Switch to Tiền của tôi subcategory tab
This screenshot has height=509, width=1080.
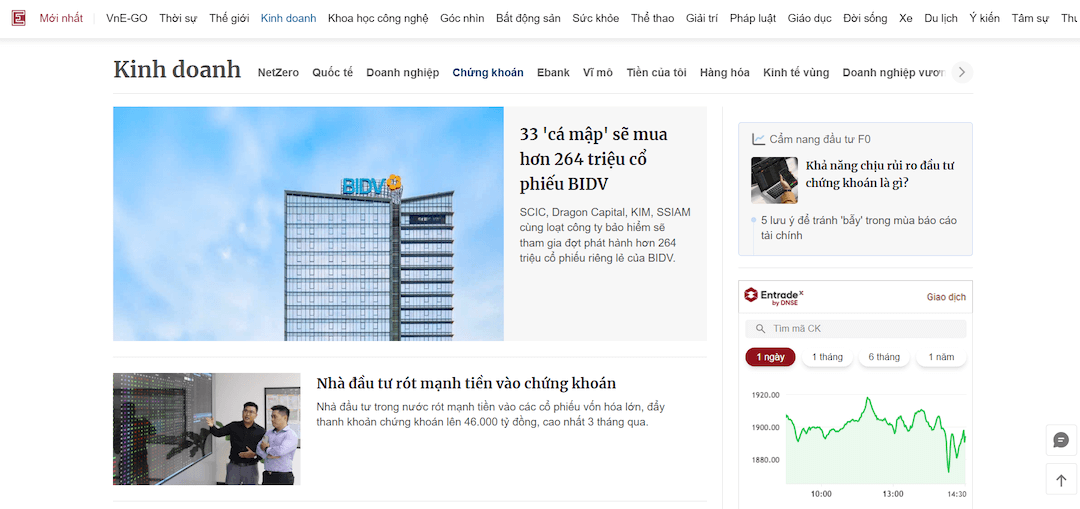656,72
